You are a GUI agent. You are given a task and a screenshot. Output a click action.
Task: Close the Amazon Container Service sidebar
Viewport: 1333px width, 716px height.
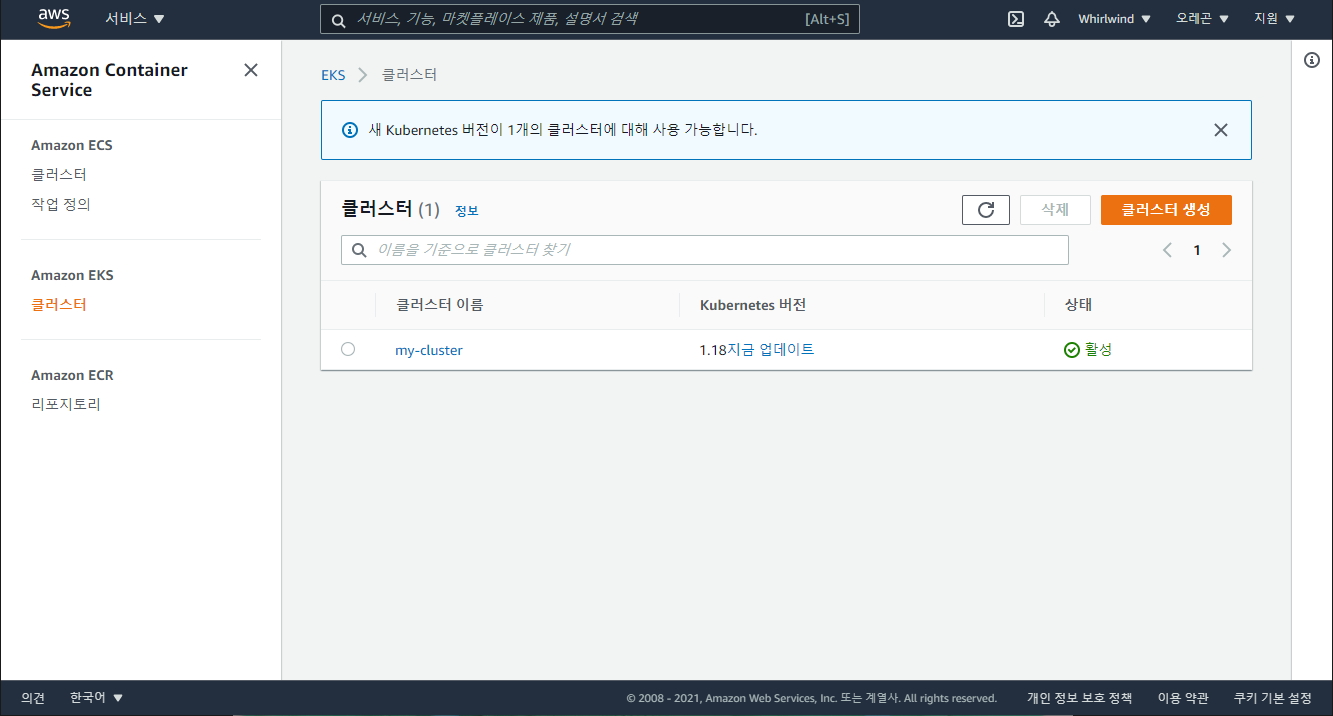click(x=251, y=70)
